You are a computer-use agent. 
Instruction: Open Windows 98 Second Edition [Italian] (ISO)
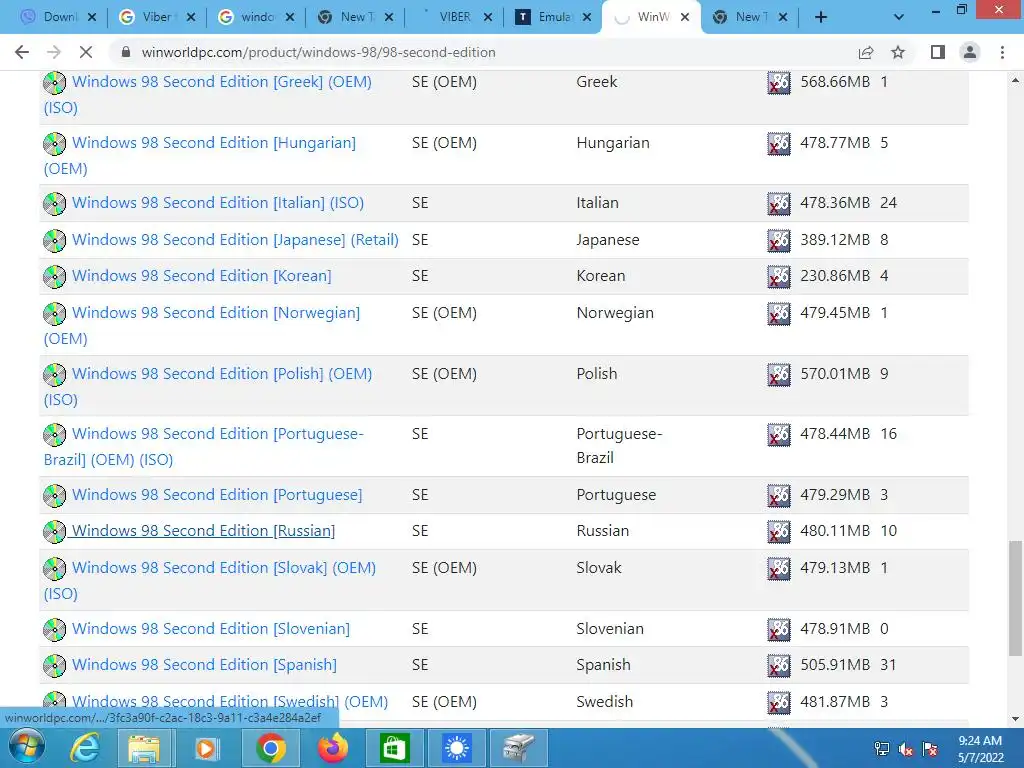click(218, 202)
